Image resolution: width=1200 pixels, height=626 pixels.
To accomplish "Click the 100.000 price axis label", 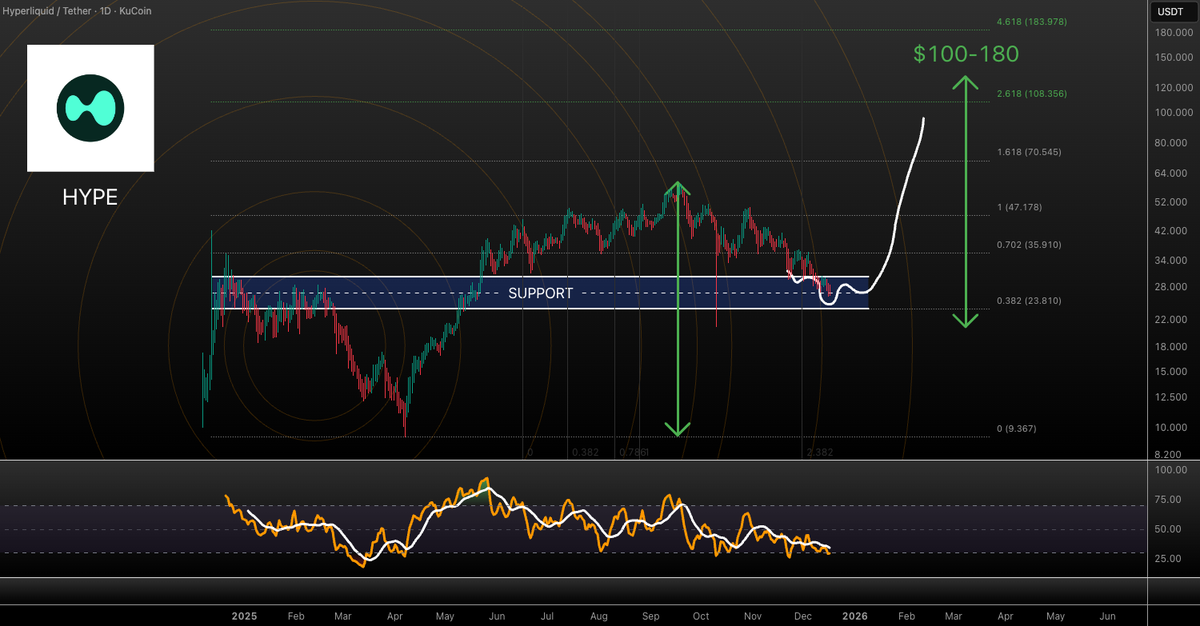I will [x=1173, y=113].
